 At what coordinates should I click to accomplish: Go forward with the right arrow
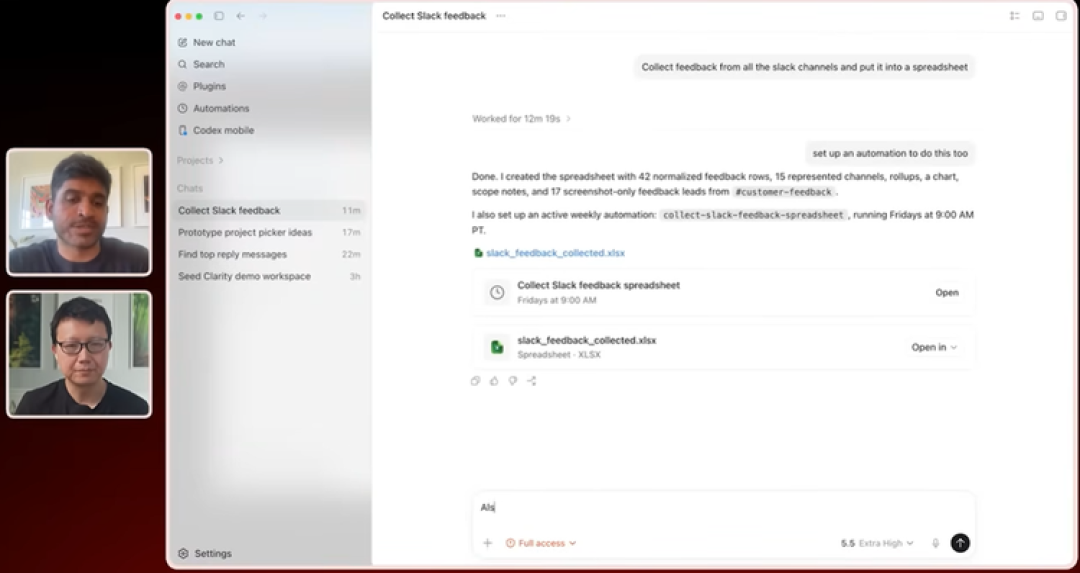coord(262,16)
